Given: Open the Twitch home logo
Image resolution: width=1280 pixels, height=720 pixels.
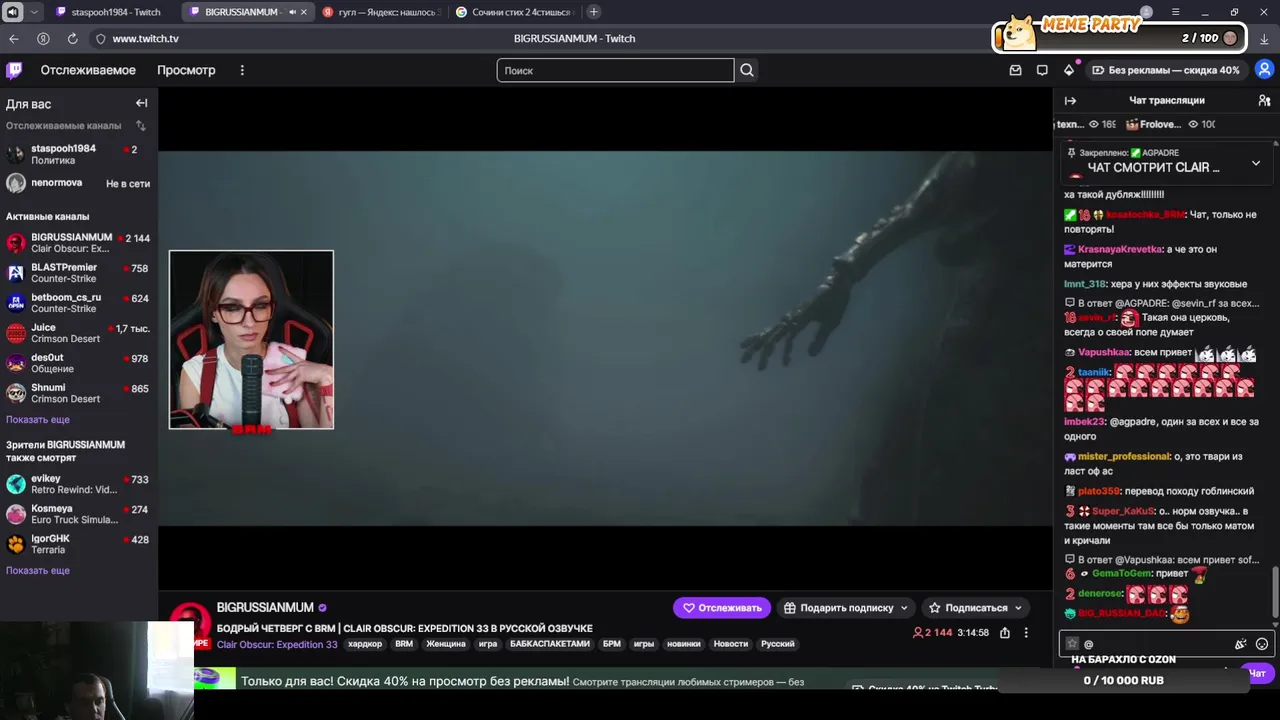Looking at the screenshot, I should click(x=14, y=70).
